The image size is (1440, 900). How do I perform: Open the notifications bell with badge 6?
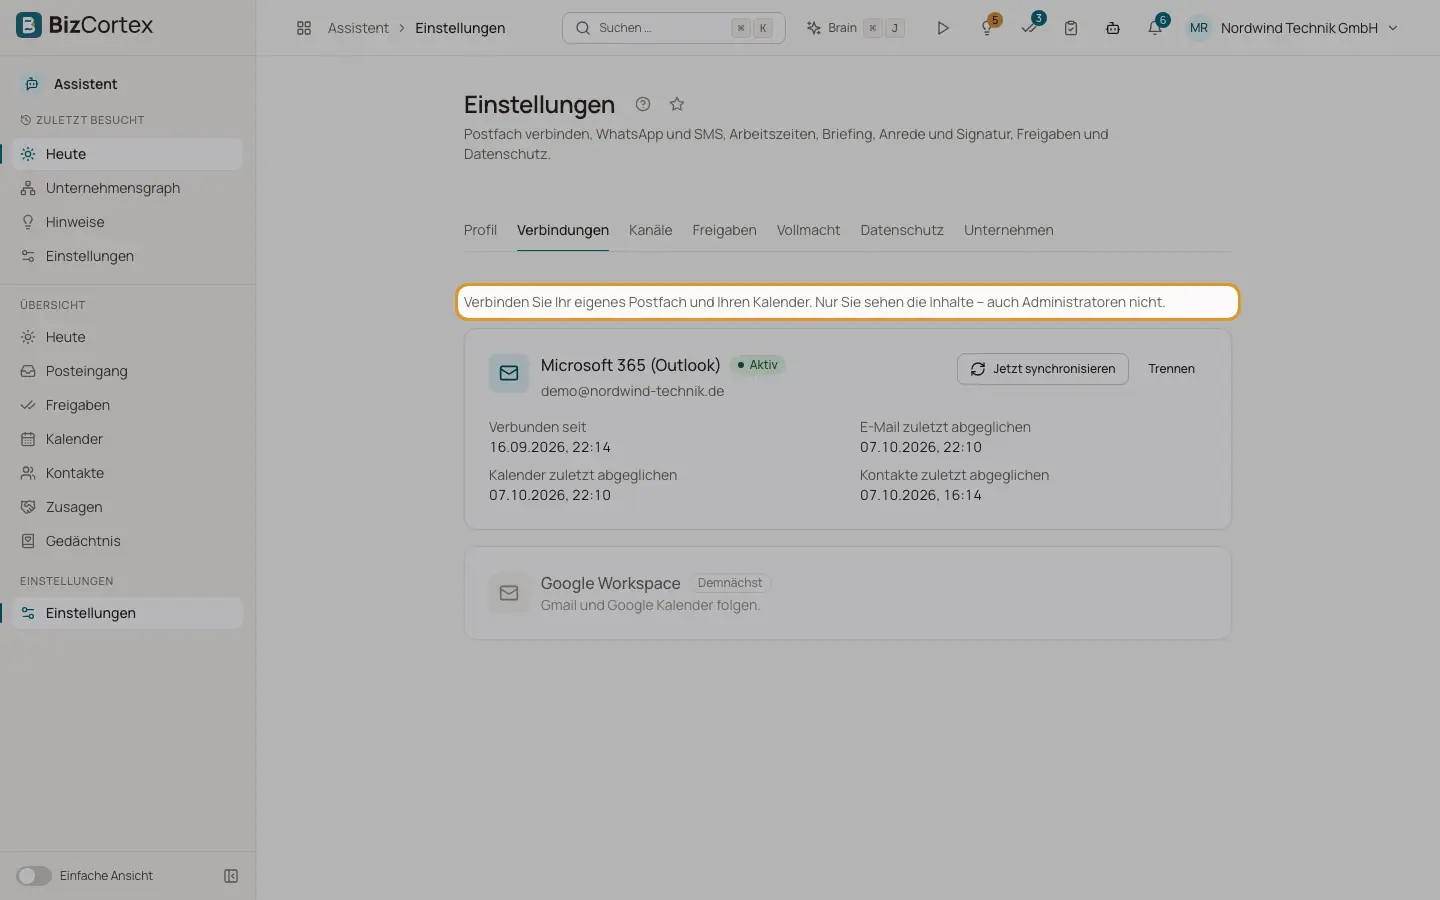(x=1155, y=28)
